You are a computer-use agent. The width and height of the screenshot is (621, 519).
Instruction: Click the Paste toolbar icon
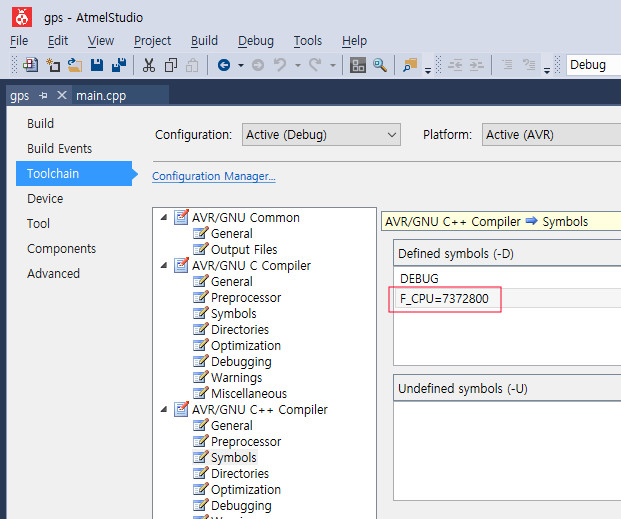(192, 65)
